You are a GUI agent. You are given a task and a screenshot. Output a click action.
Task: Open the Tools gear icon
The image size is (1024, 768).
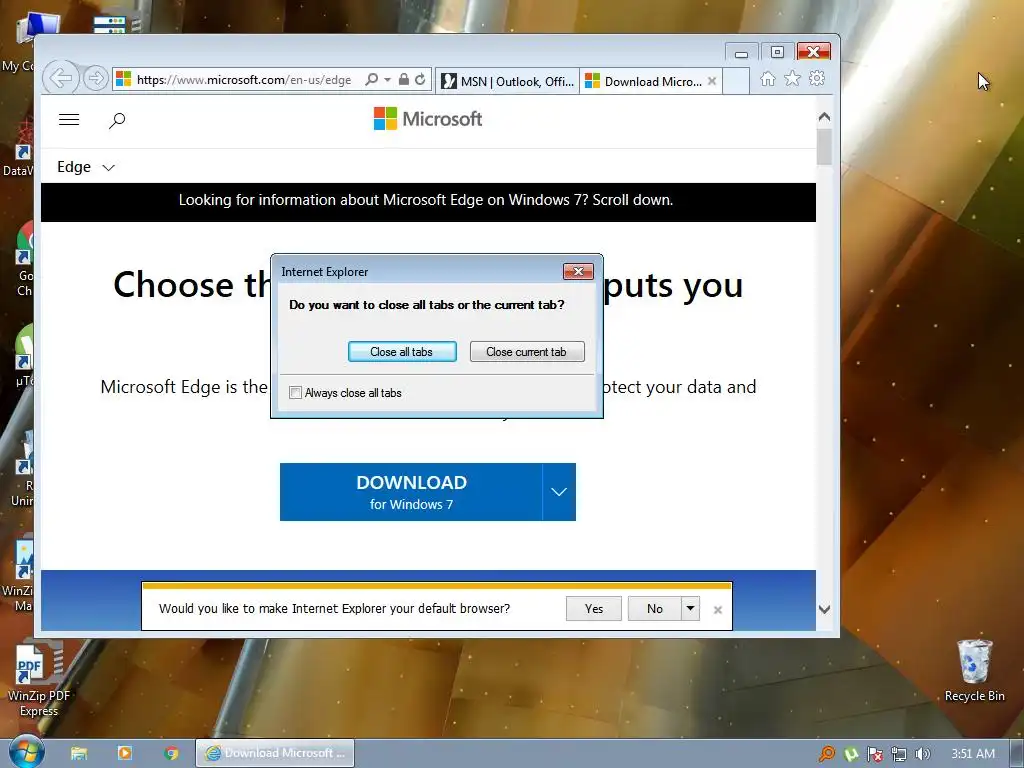817,79
